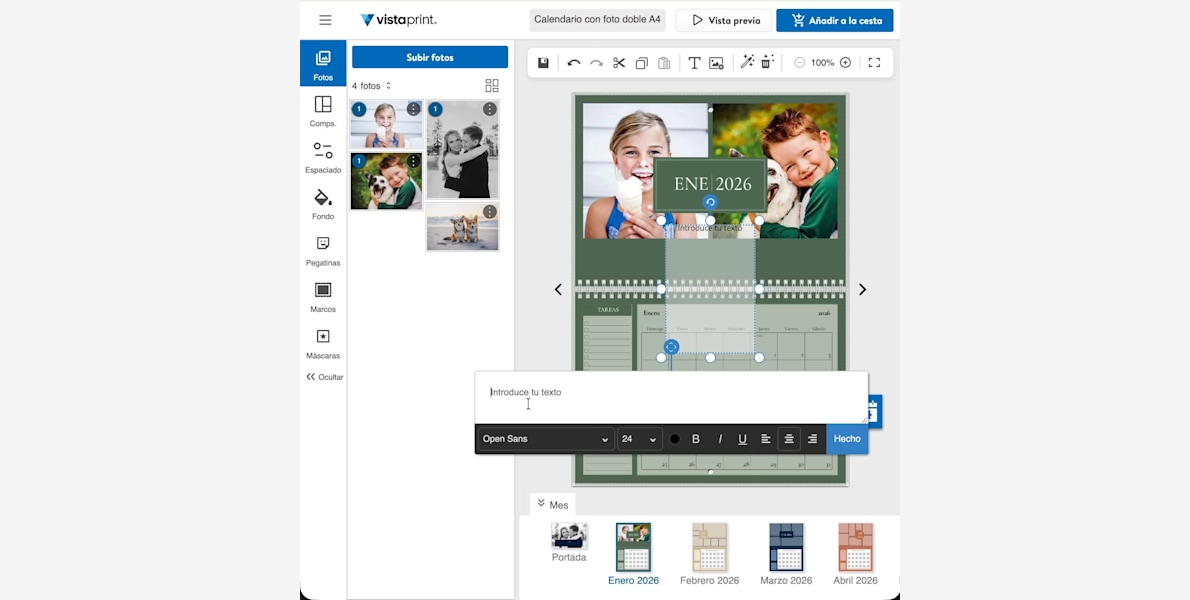1190x600 pixels.
Task: Open the font size 24 dropdown
Action: click(639, 439)
